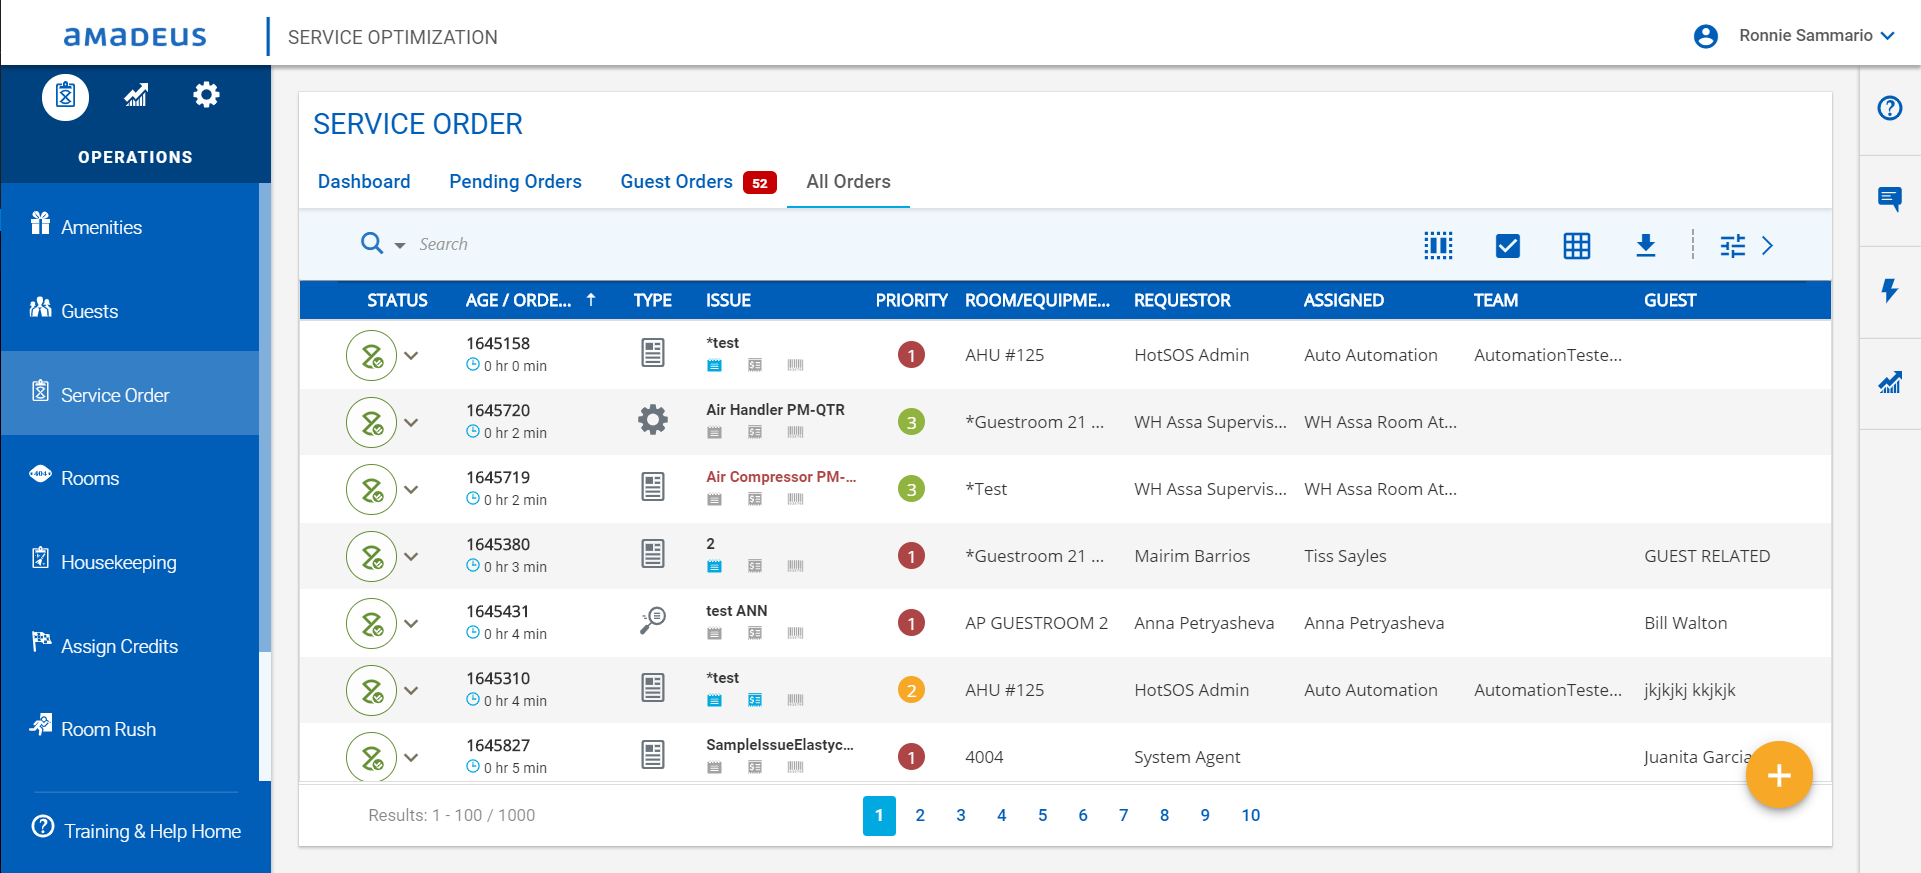Screen dimensions: 1921x873
Task: Click status icon for order 1645827
Action: click(x=372, y=757)
